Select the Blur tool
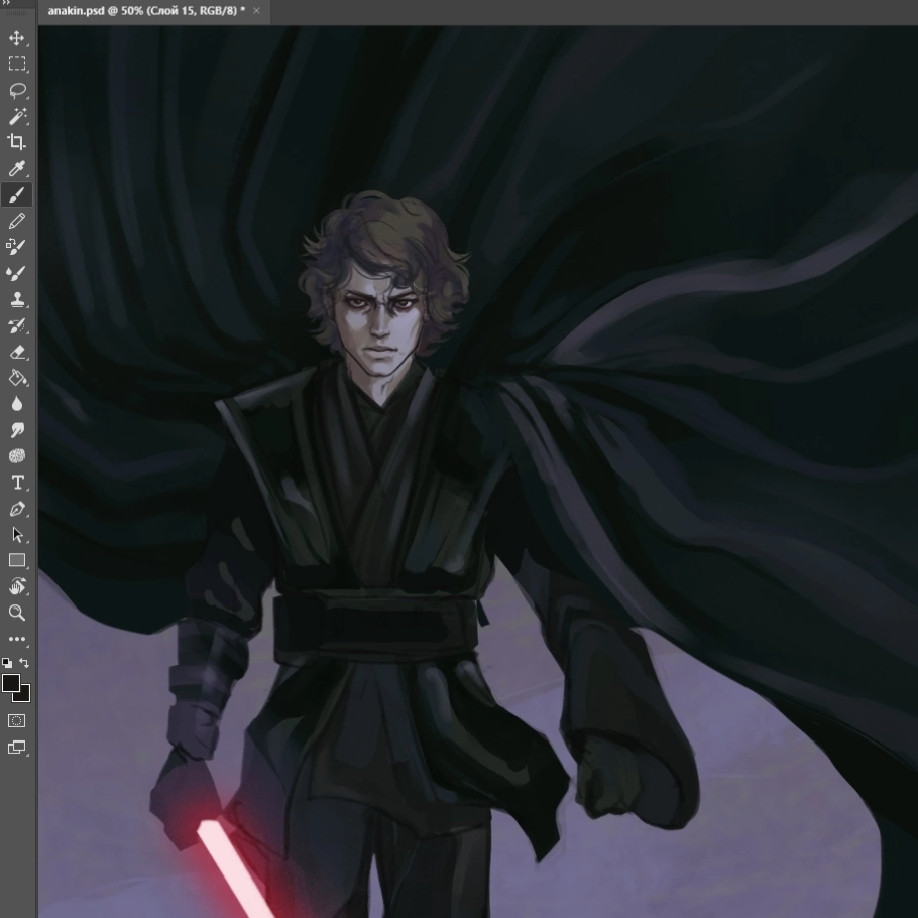This screenshot has width=918, height=918. 16,404
